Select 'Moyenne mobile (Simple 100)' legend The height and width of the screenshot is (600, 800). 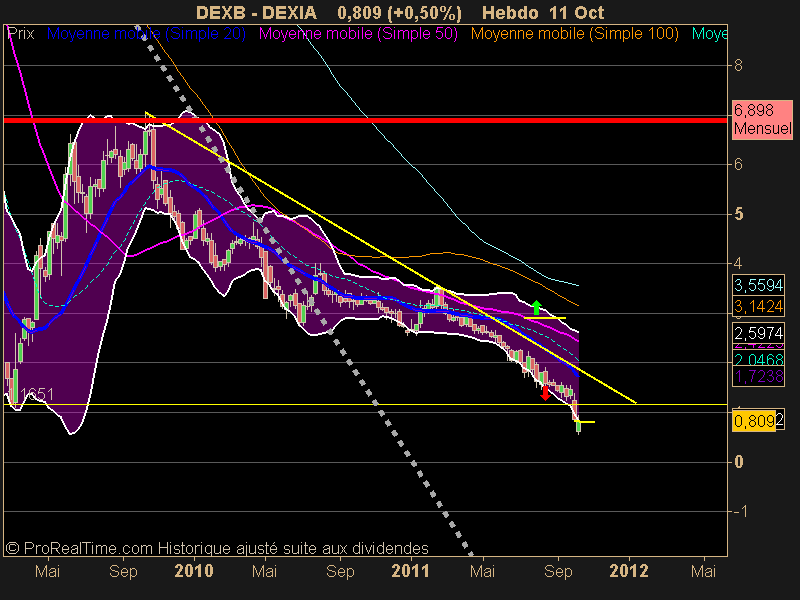coord(574,34)
